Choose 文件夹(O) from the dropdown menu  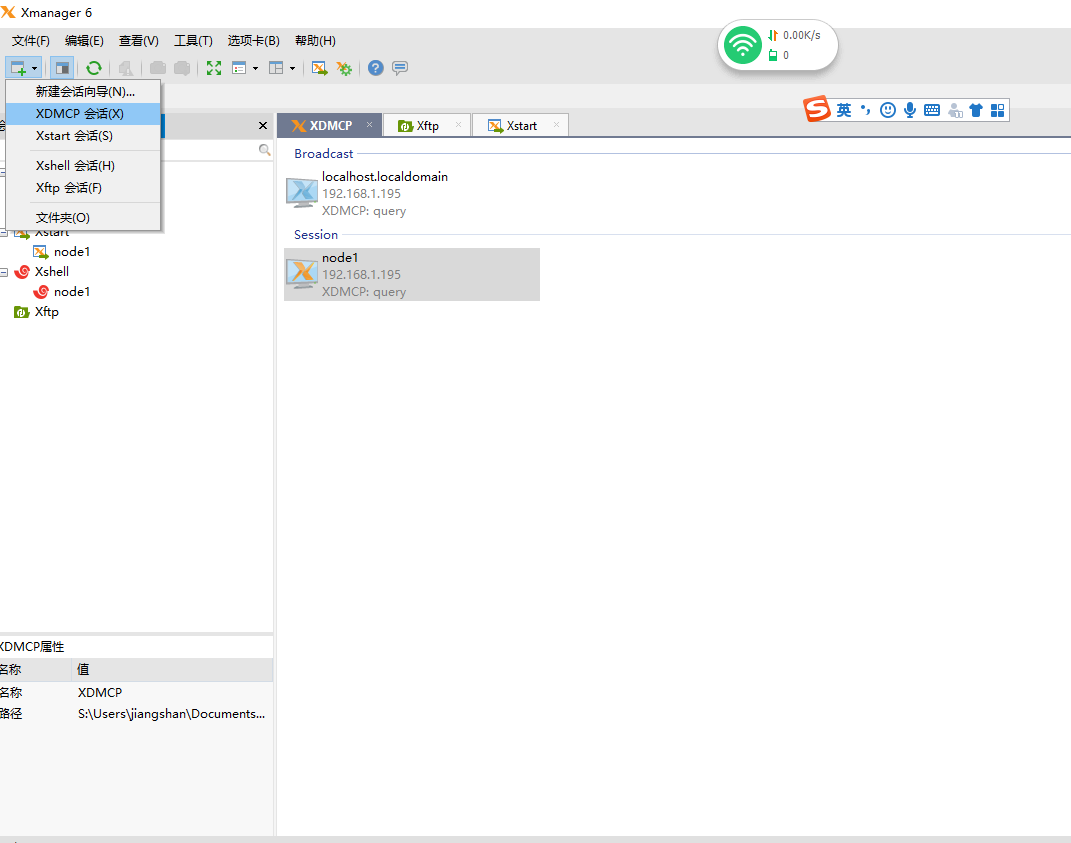(83, 218)
